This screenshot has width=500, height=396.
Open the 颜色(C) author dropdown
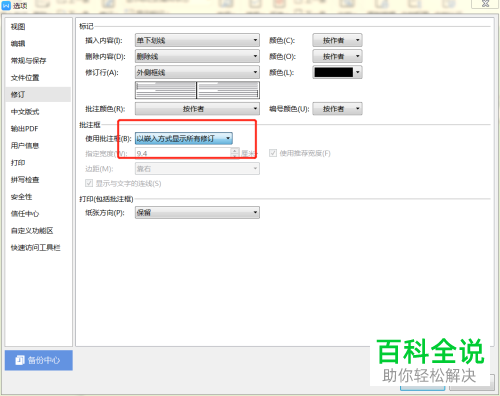(x=337, y=40)
